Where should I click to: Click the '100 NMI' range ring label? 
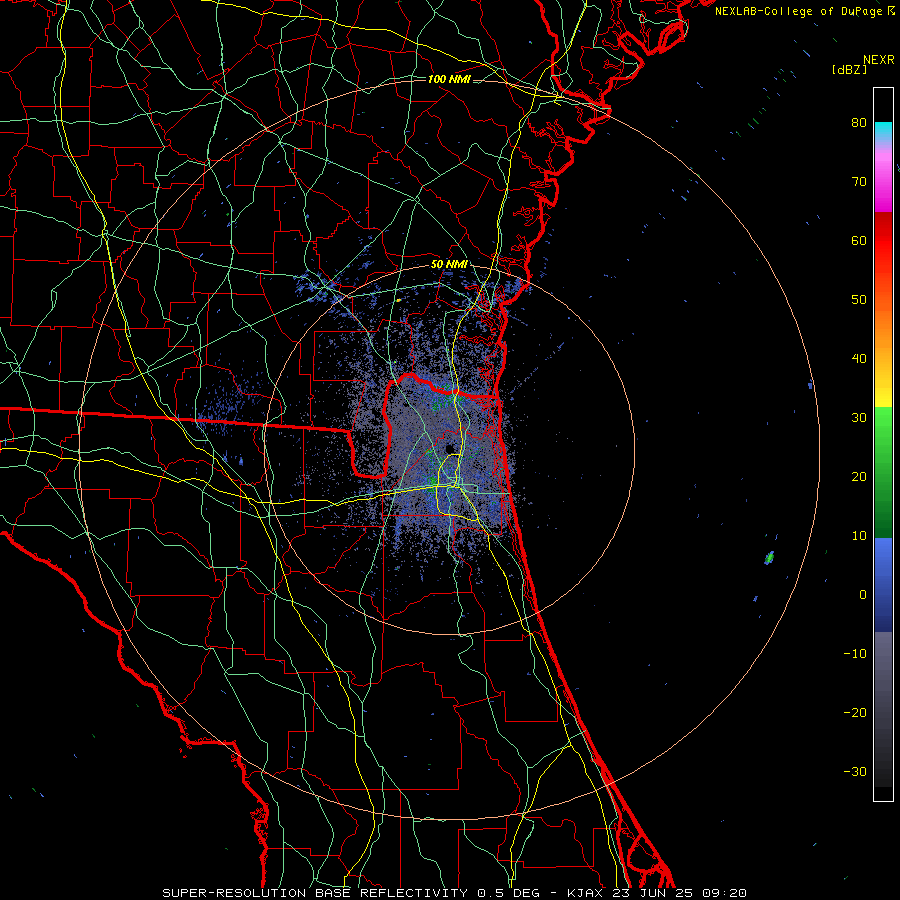coord(449,79)
